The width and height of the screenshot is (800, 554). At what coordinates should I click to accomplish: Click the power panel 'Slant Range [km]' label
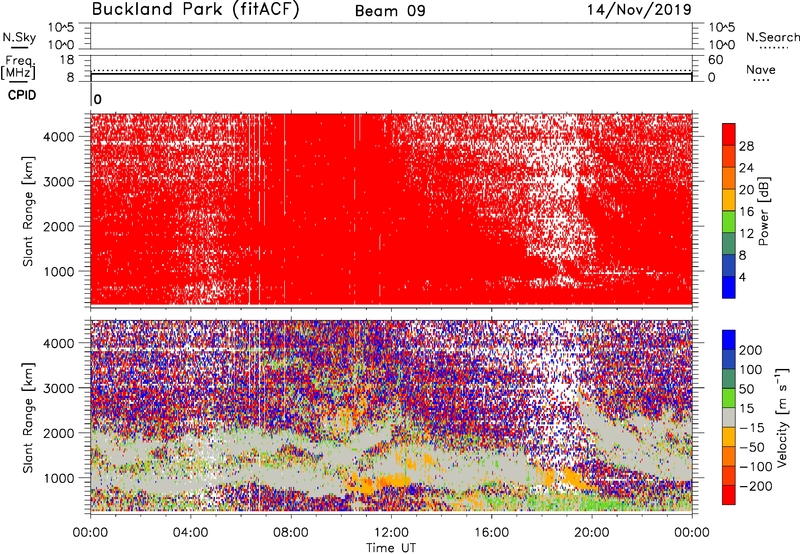coord(28,211)
